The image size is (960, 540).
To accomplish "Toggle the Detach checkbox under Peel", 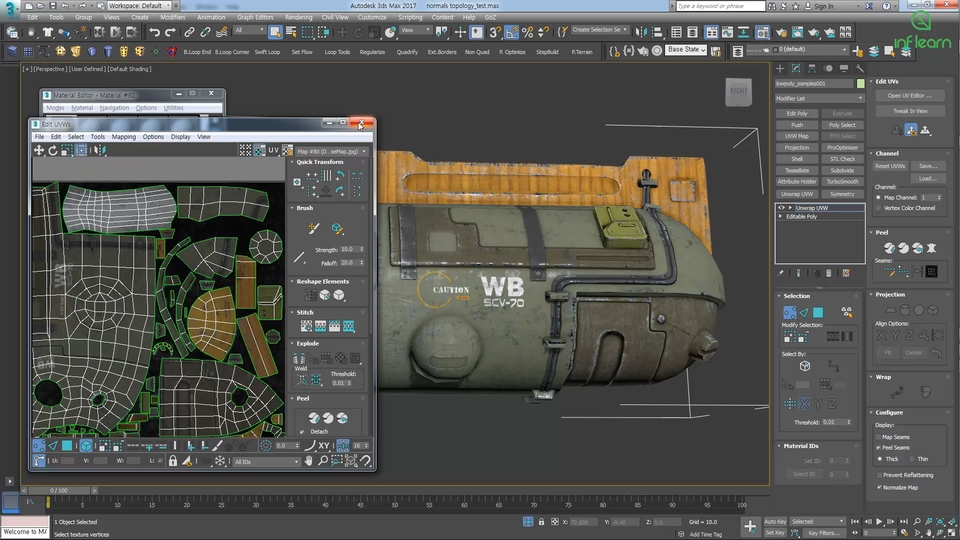I will coord(302,432).
